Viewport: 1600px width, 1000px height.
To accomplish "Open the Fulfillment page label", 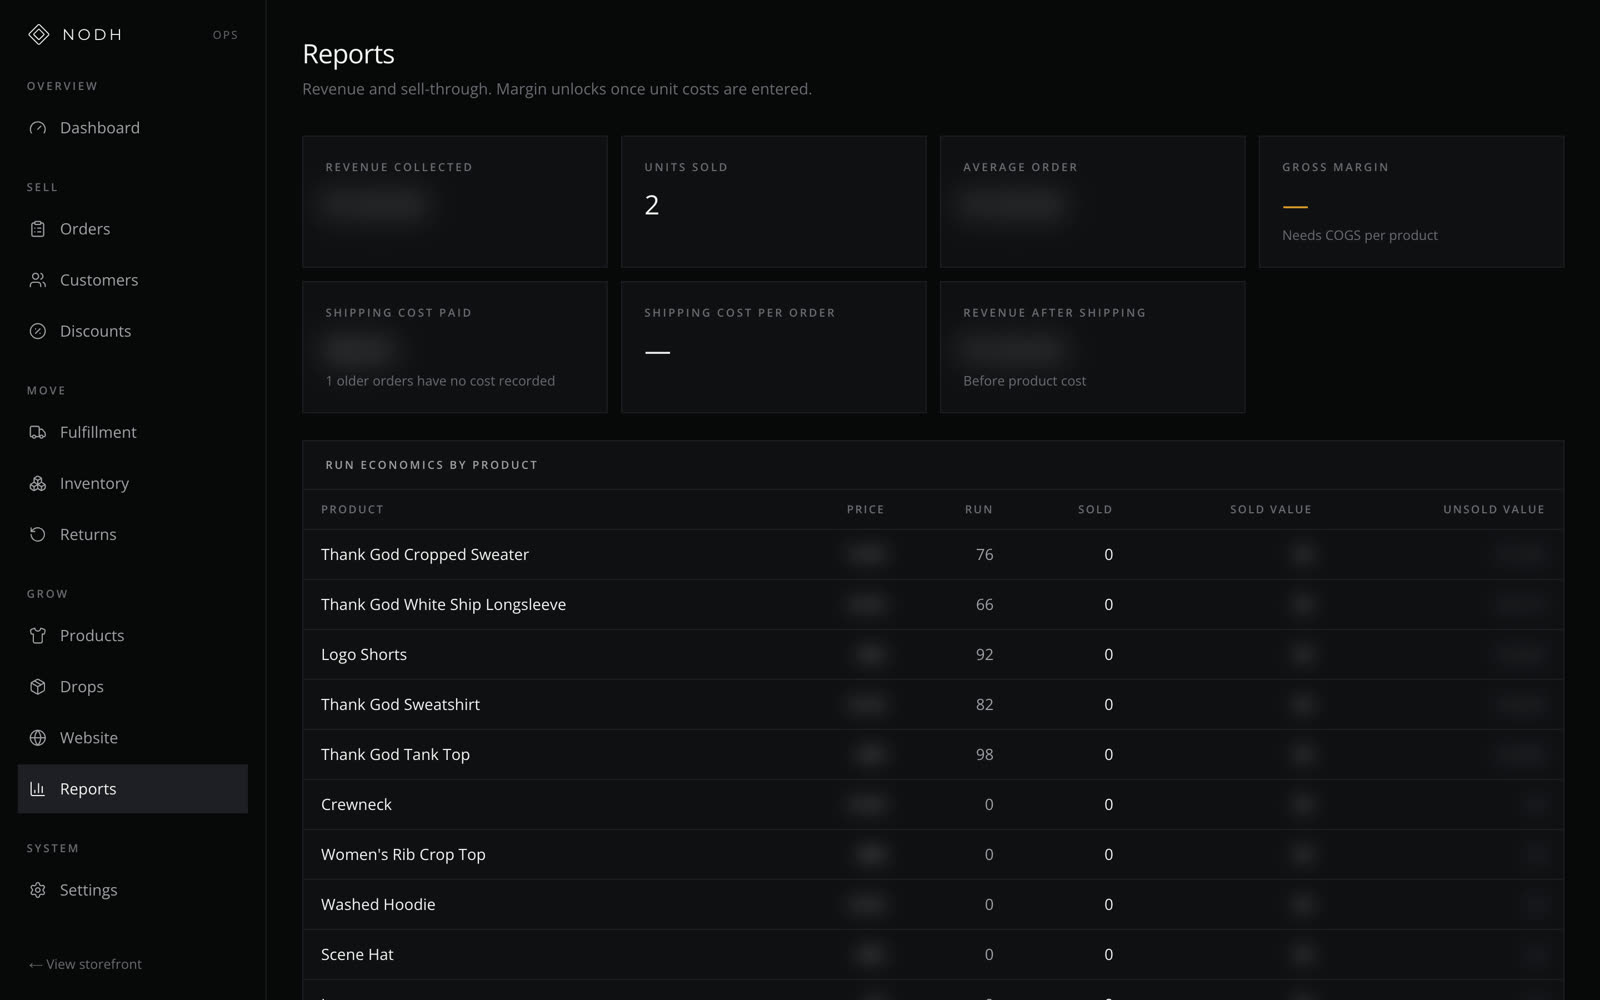I will tap(98, 432).
